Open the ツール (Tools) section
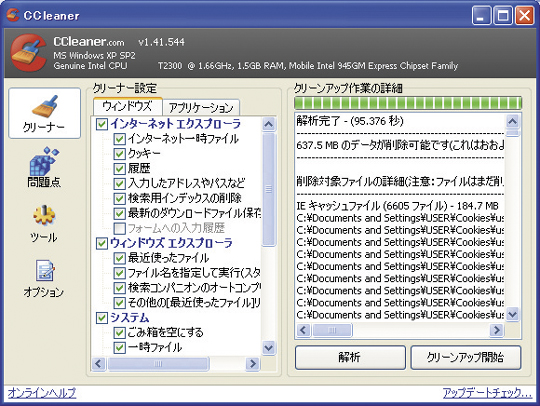The image size is (540, 406). tap(44, 223)
